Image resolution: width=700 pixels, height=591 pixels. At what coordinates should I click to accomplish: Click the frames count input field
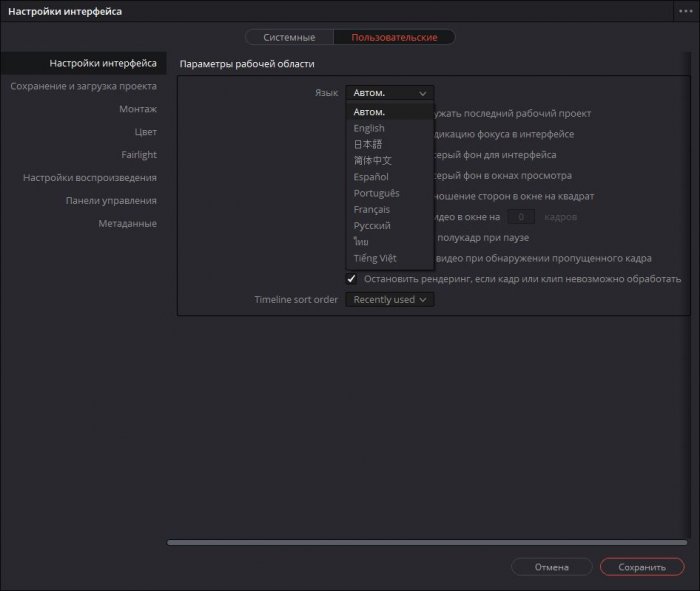coord(521,217)
